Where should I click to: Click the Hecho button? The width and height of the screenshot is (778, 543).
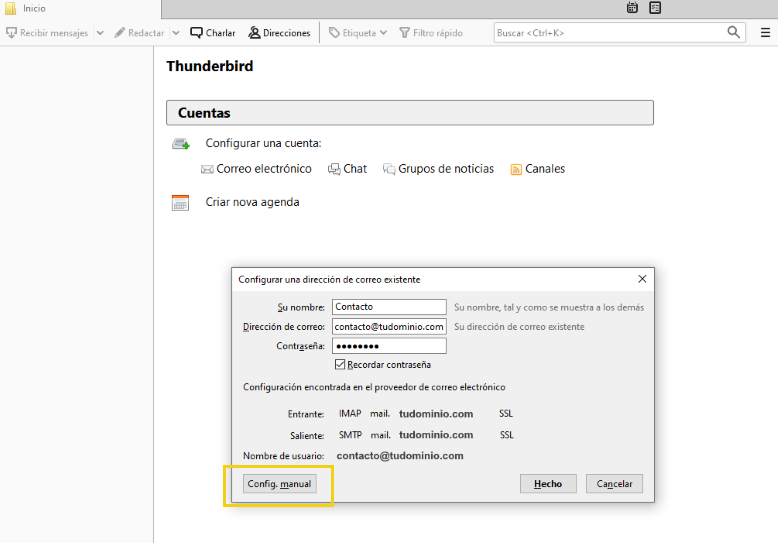[548, 484]
